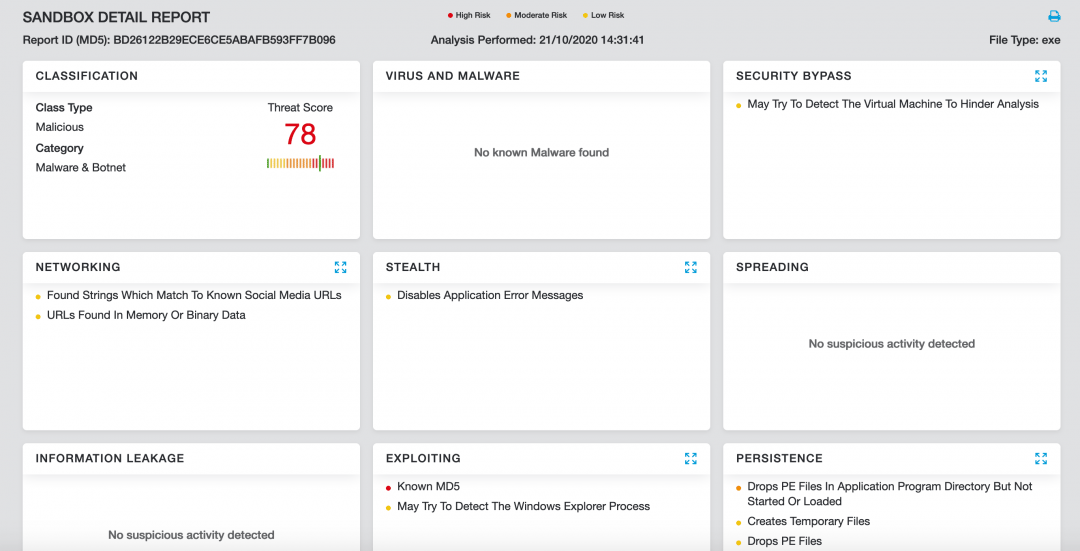Click the Low Risk legend indicator
This screenshot has height=551, width=1080.
point(603,16)
